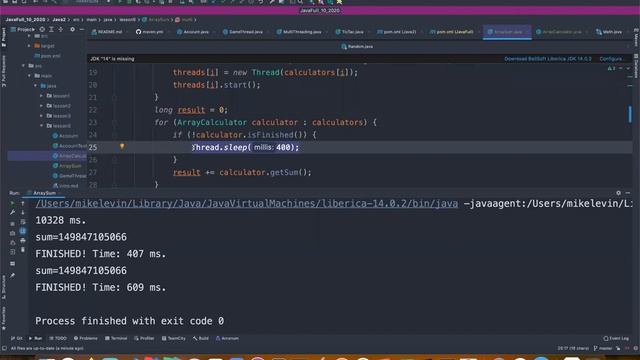640x360 pixels.
Task: Select pom.xml in project tree
Action: click(48, 56)
